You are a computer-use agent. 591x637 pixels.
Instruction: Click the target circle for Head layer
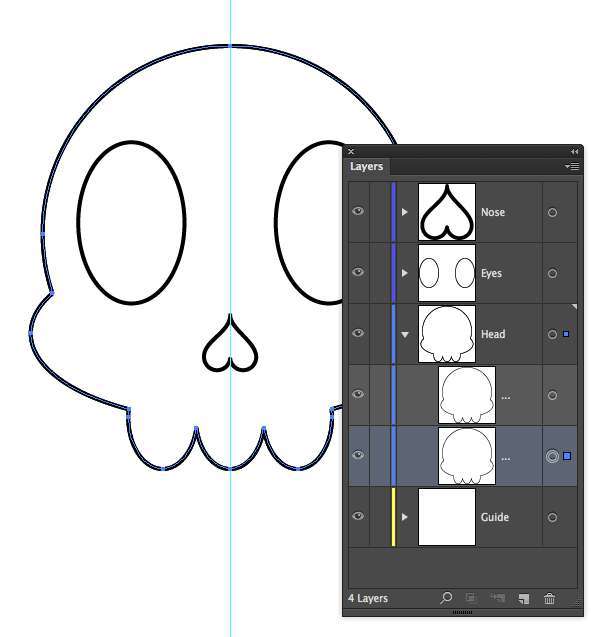[552, 334]
